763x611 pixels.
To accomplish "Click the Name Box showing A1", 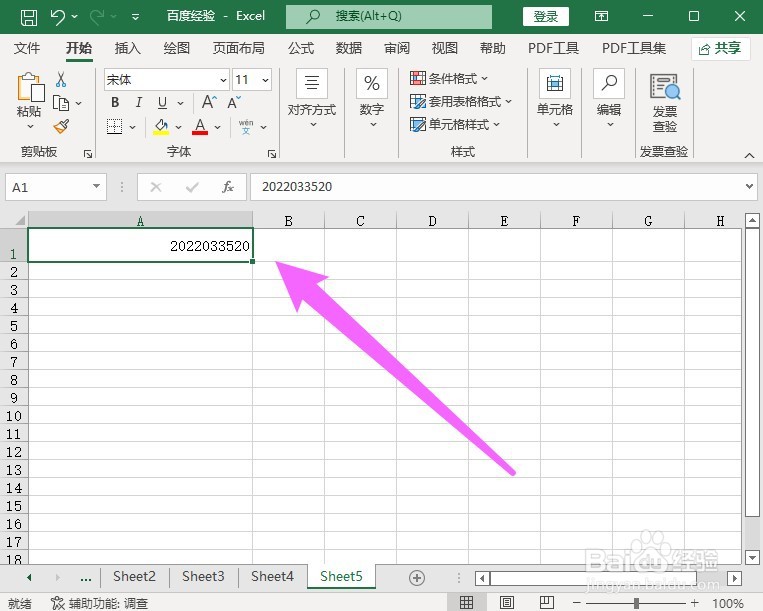I will 56,187.
